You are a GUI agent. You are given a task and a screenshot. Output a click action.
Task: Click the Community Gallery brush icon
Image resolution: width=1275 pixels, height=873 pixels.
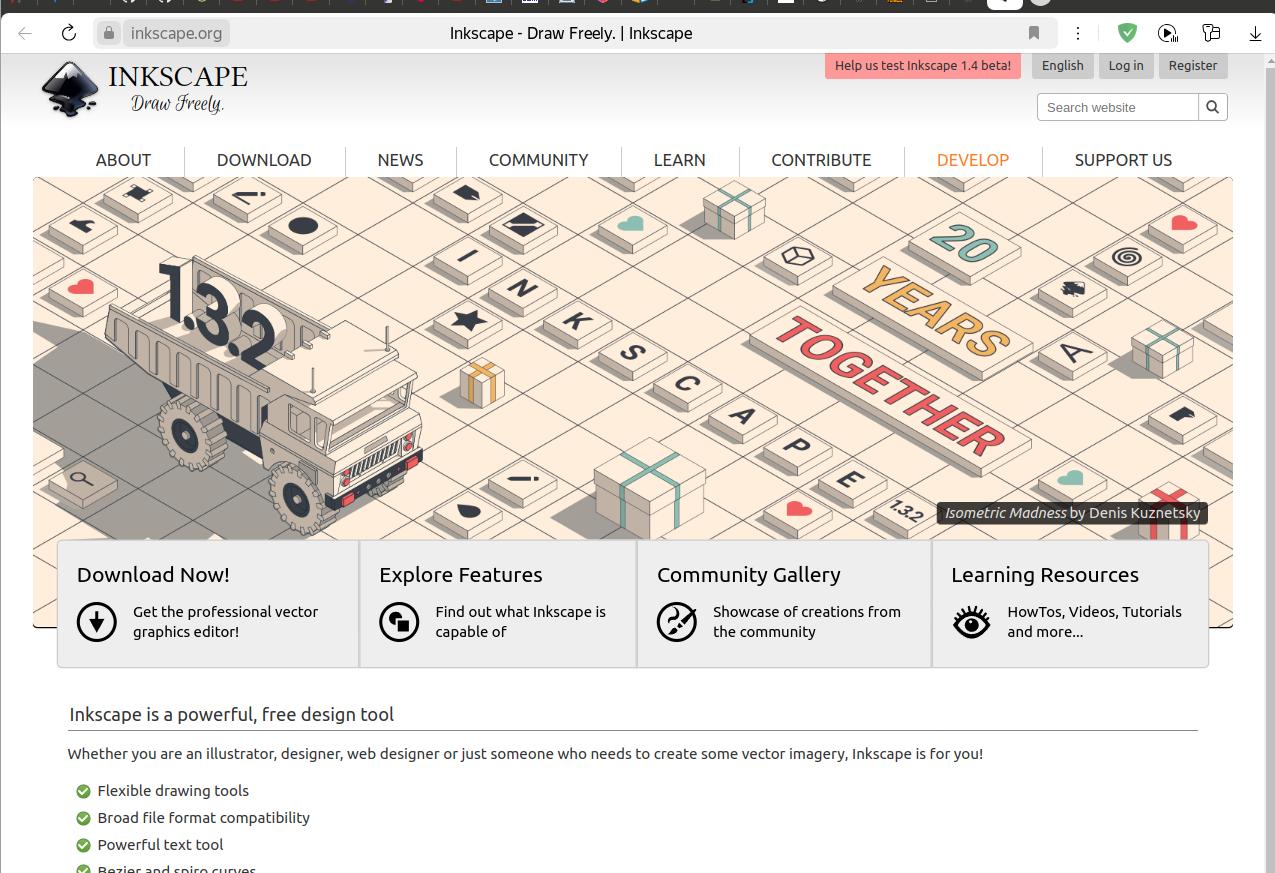[x=677, y=622]
